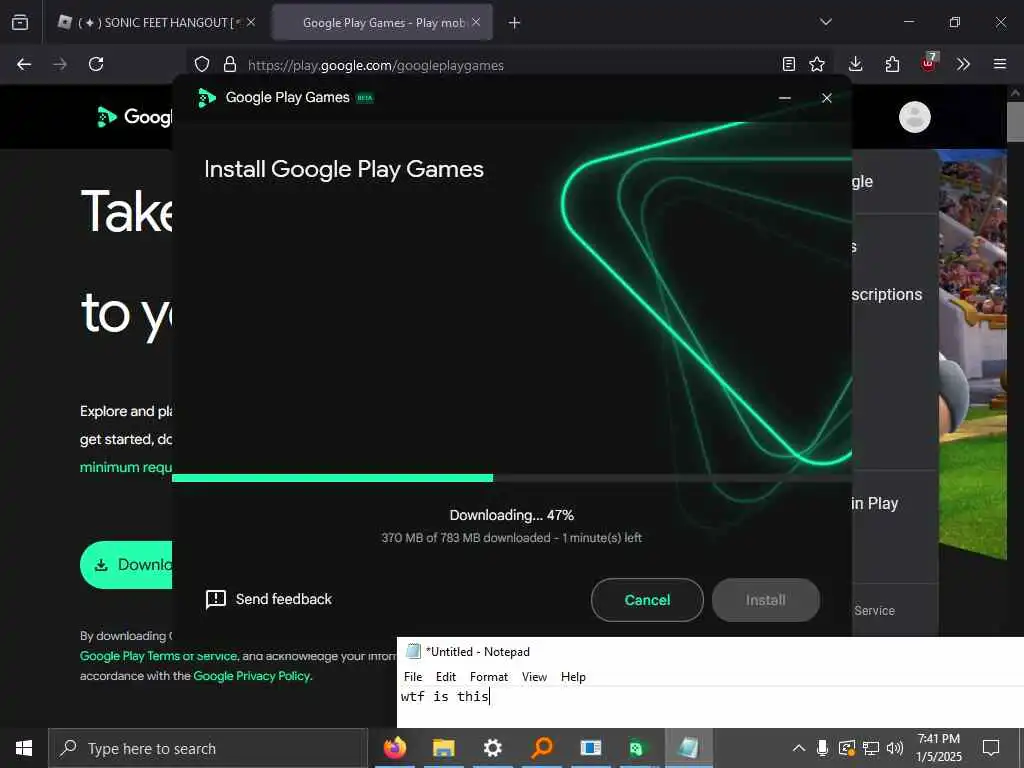Open the minimum requirements link
This screenshot has width=1024, height=768.
pyautogui.click(x=126, y=467)
